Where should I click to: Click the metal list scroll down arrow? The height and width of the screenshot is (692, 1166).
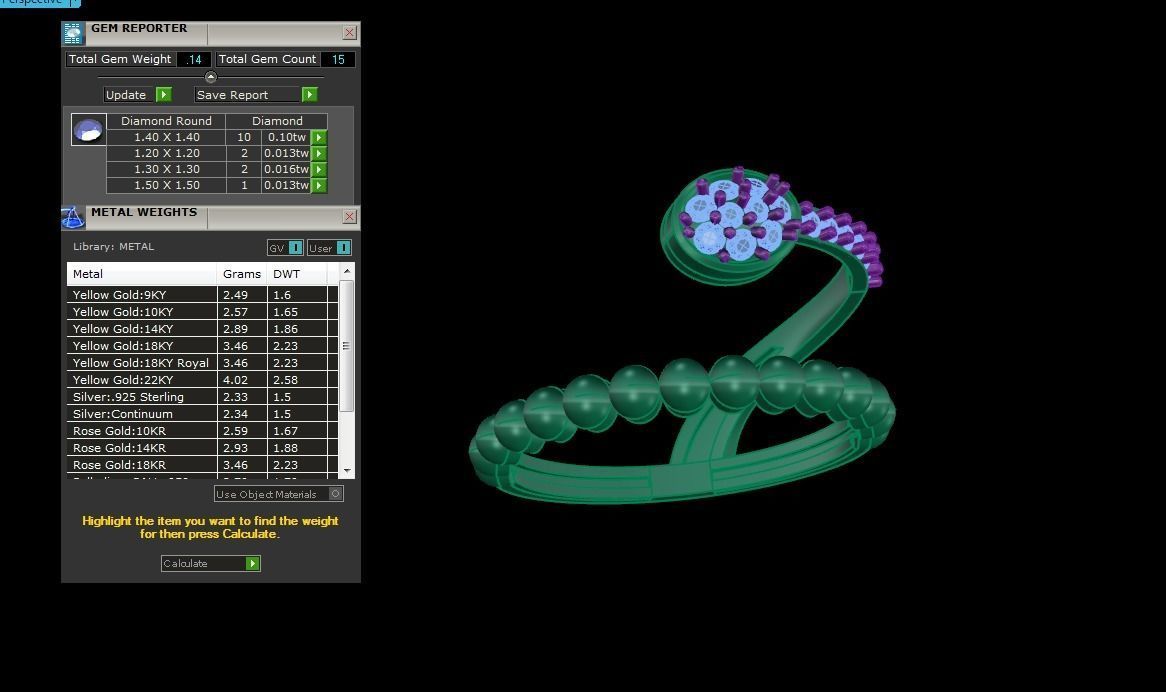tap(347, 471)
